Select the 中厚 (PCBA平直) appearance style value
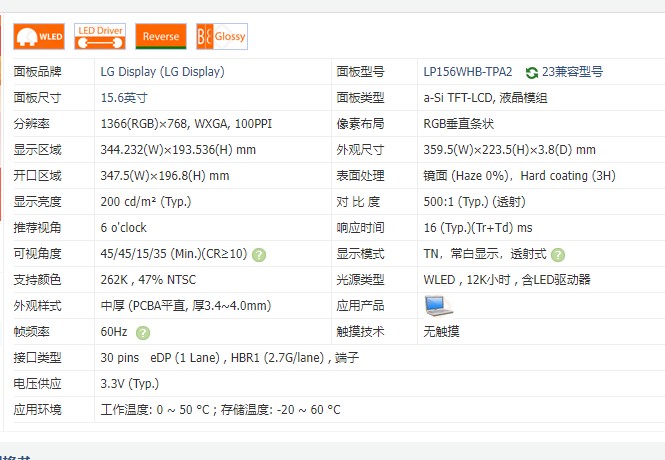 186,306
